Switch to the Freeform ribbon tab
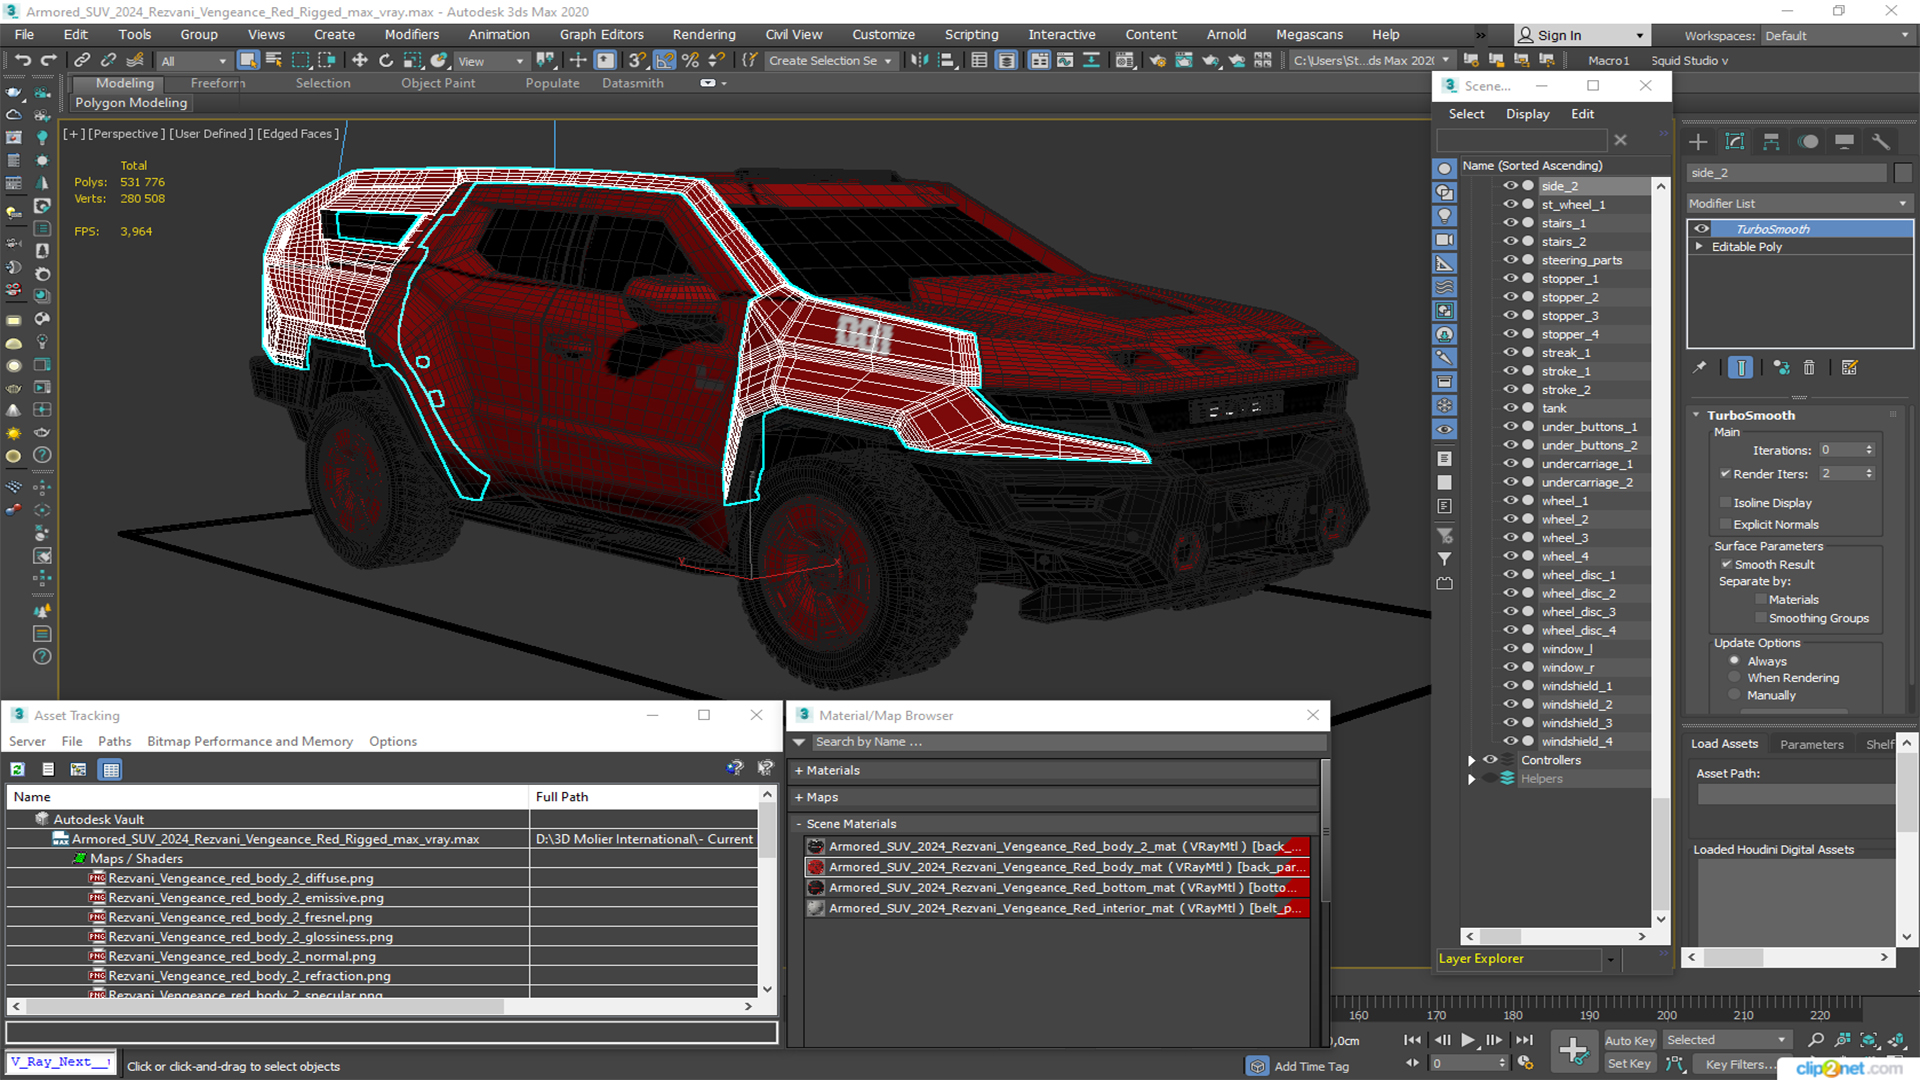 (217, 83)
